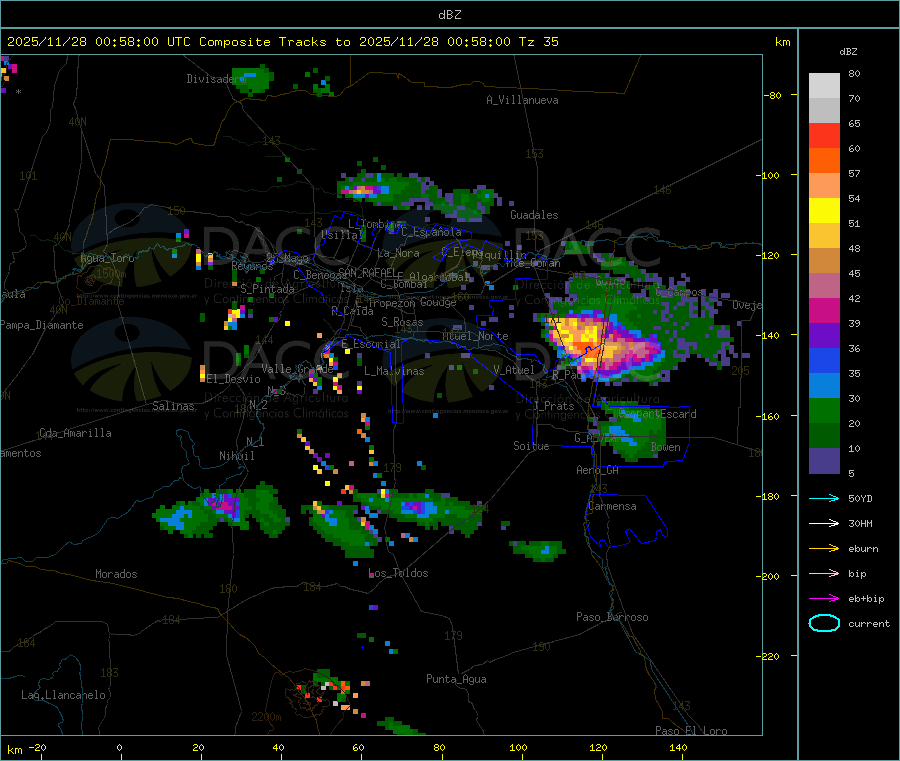Click the cyan 'current' ellipse in legend
The image size is (900, 761).
(x=824, y=623)
